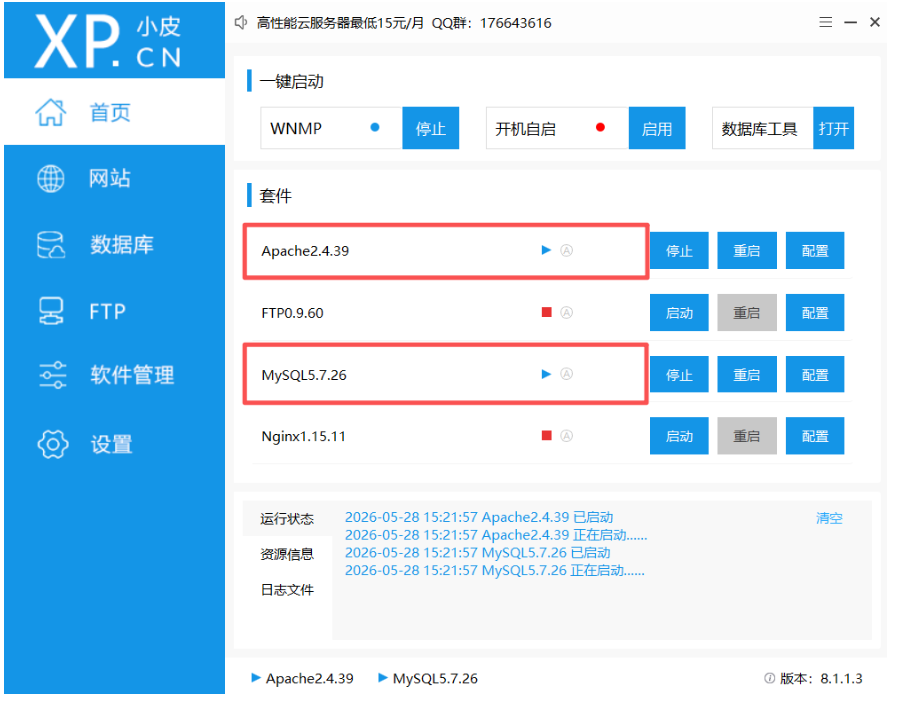Click the 数据库 database icon
897x719 pixels.
51,245
